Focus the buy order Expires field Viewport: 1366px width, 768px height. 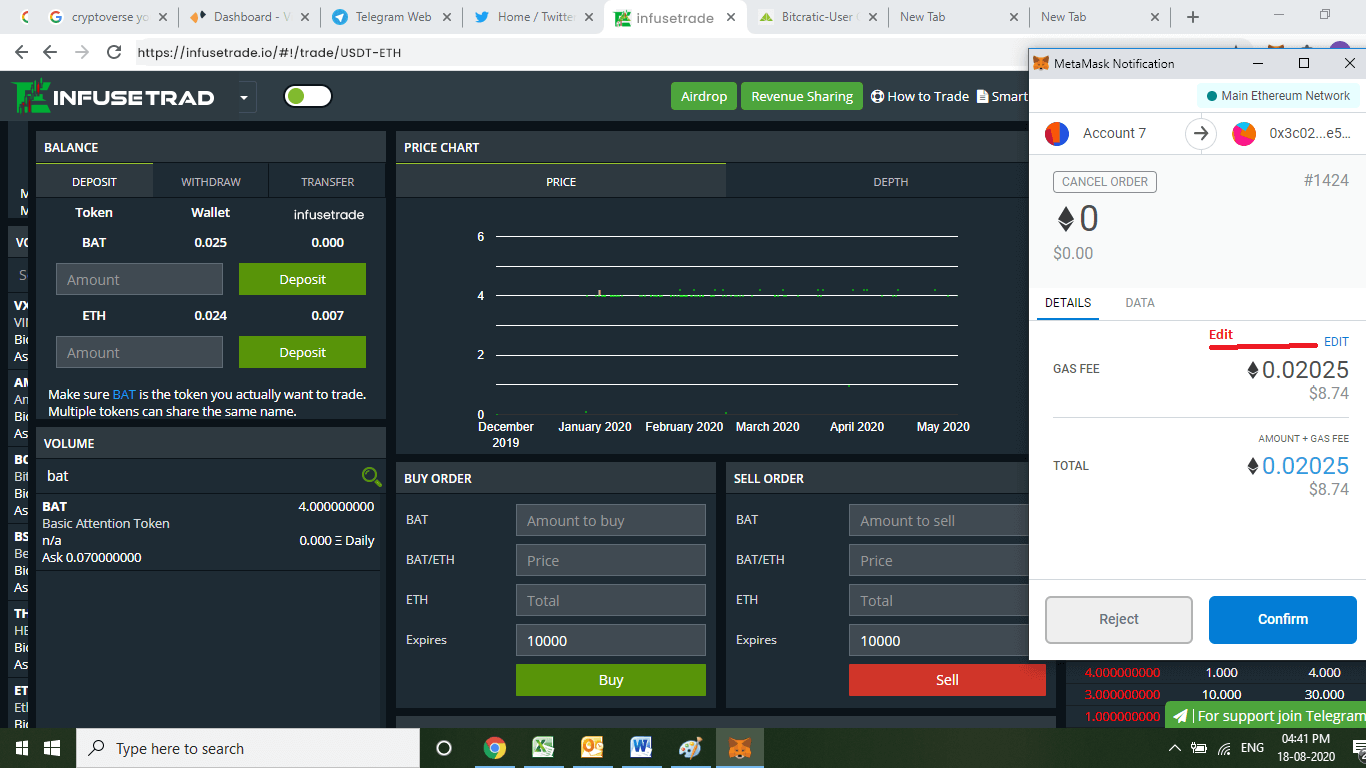[611, 640]
